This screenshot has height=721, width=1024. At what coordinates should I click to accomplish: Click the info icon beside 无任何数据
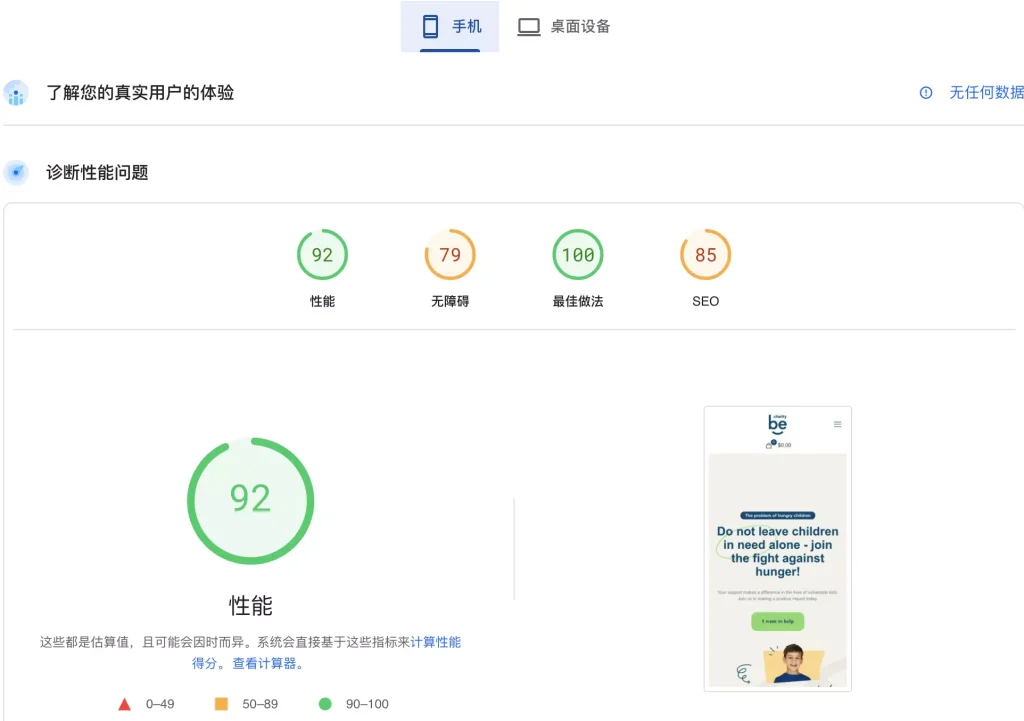(925, 92)
